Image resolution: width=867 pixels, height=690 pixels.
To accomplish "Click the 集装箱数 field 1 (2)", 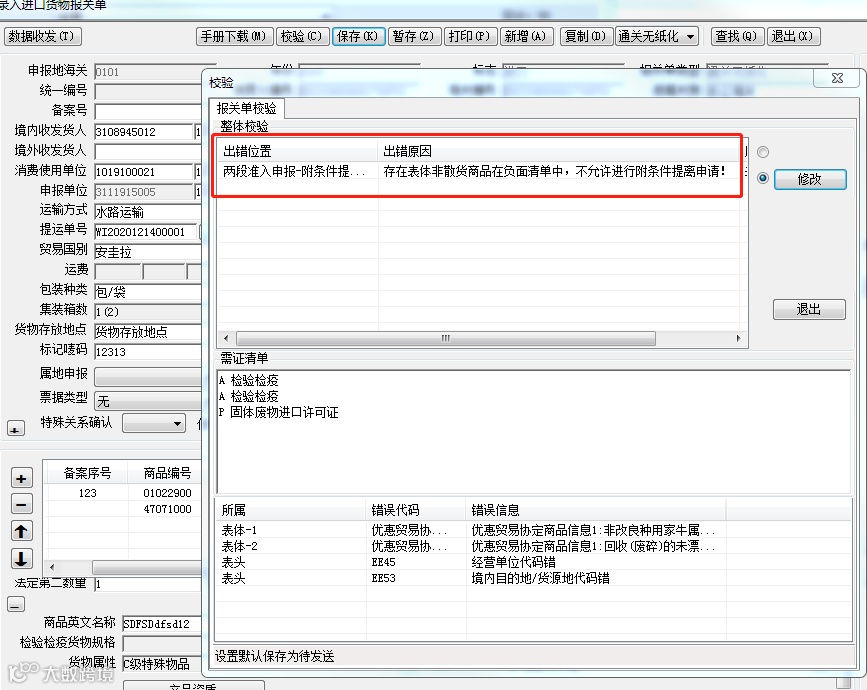I will click(x=148, y=312).
